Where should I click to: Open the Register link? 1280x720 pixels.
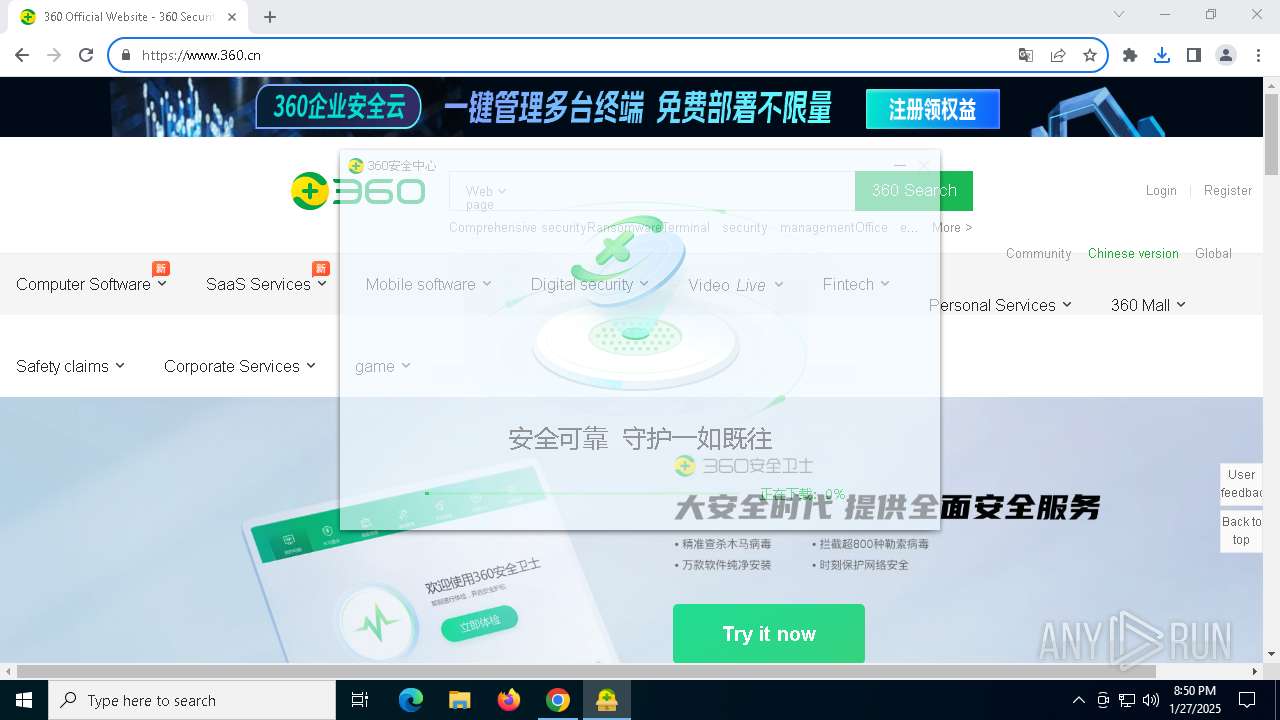[x=1228, y=190]
